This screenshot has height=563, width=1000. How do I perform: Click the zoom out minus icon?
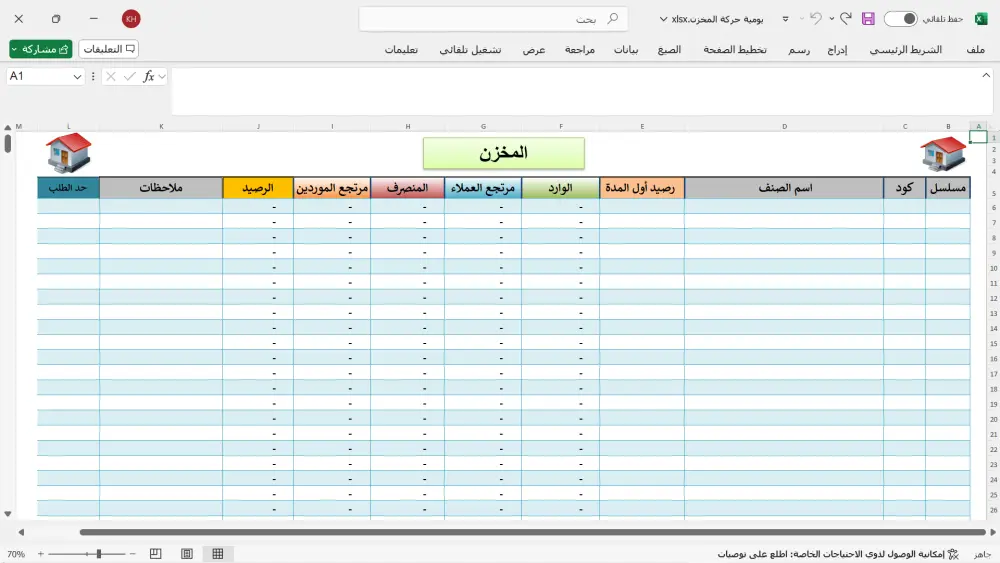(x=133, y=554)
